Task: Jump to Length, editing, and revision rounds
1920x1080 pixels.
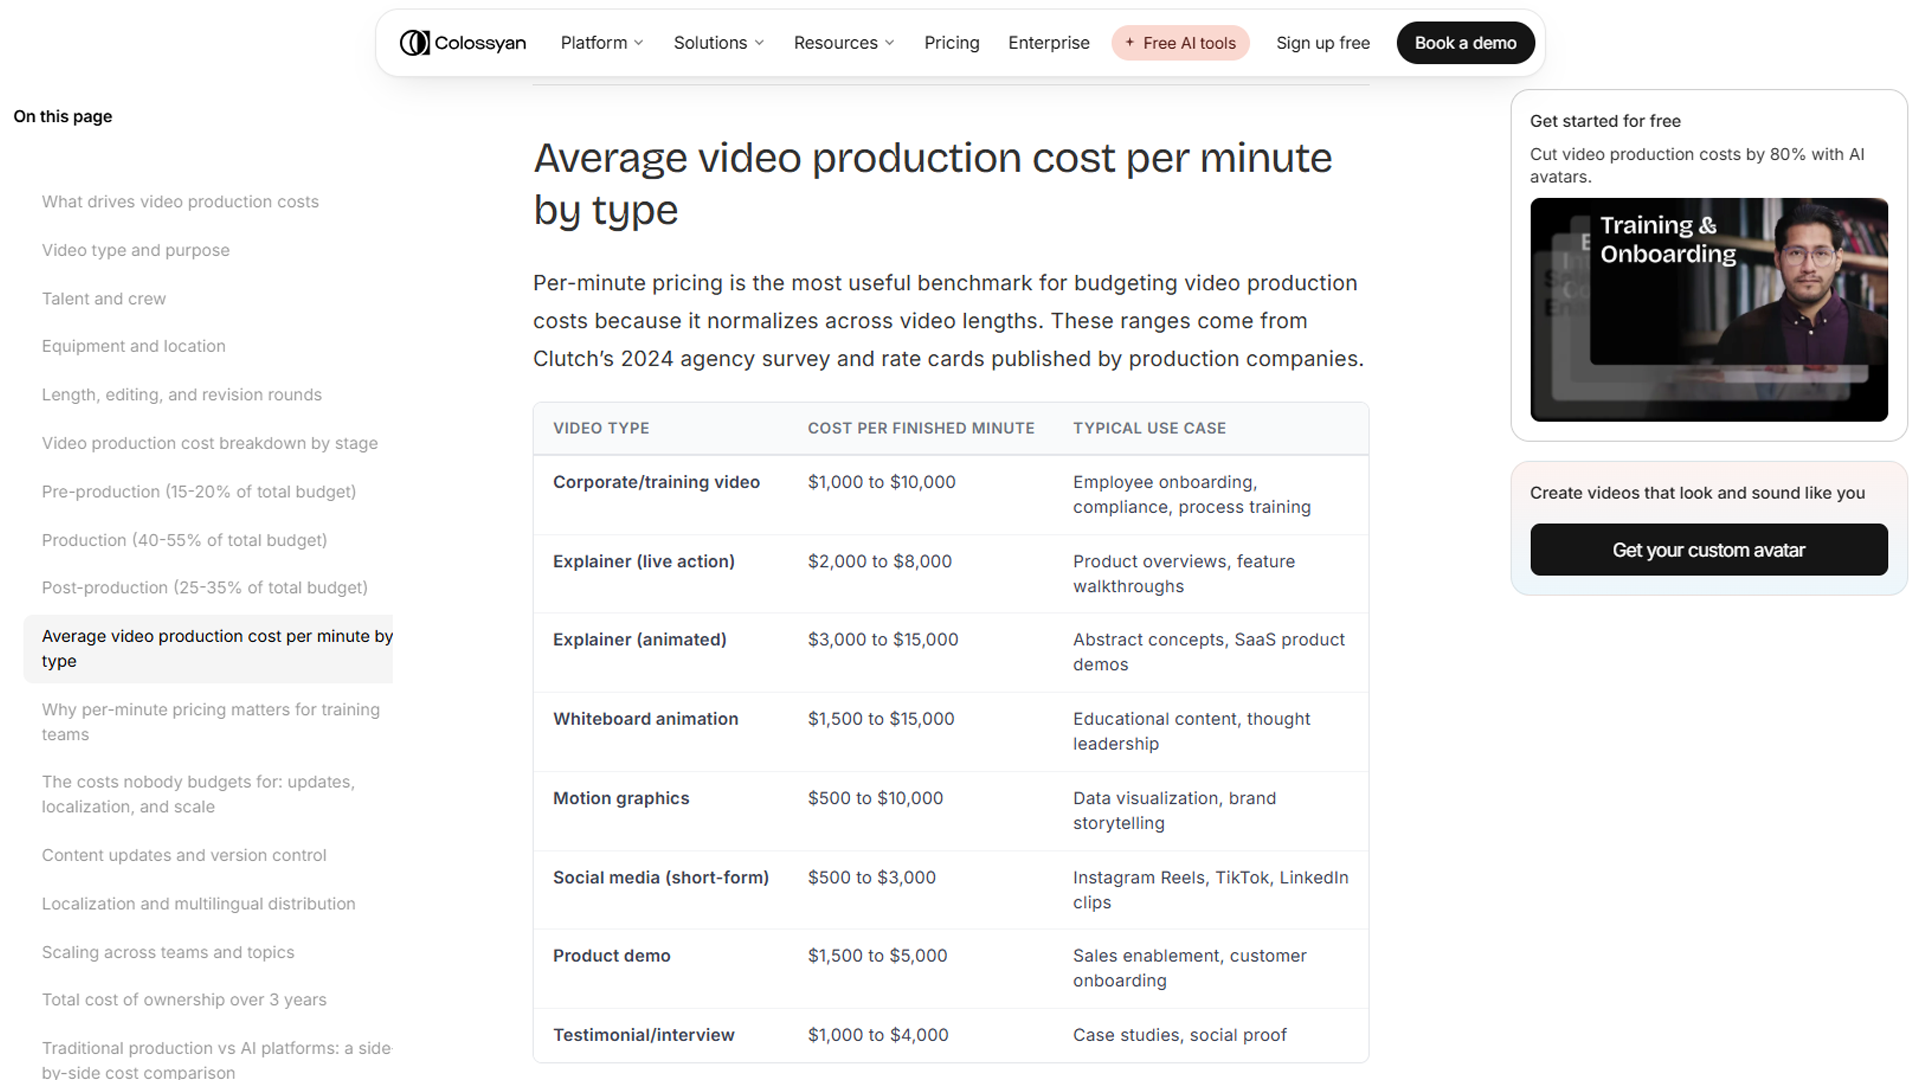Action: pyautogui.click(x=181, y=395)
